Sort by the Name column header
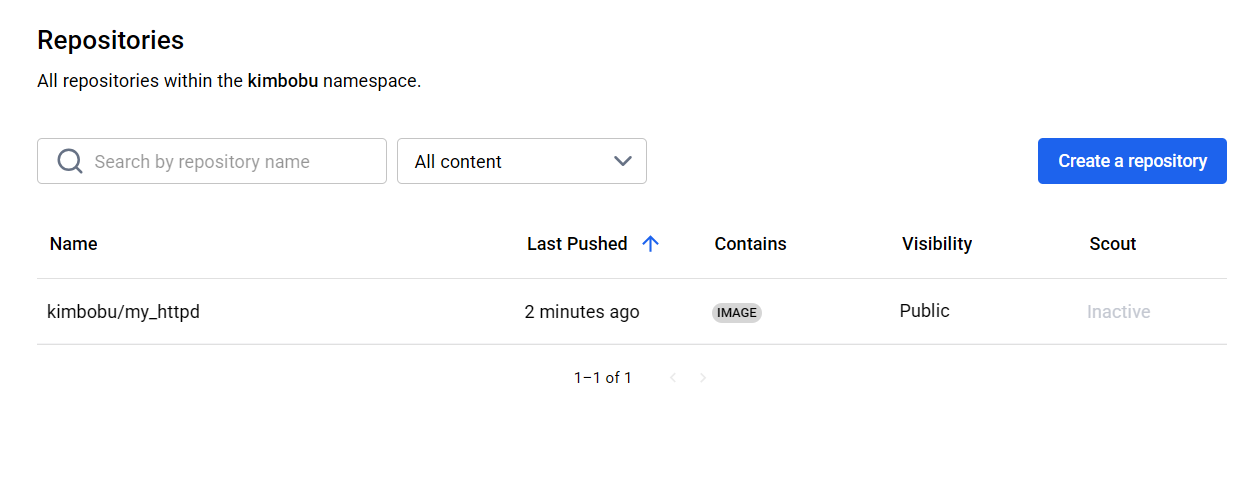The height and width of the screenshot is (503, 1242). coord(73,244)
